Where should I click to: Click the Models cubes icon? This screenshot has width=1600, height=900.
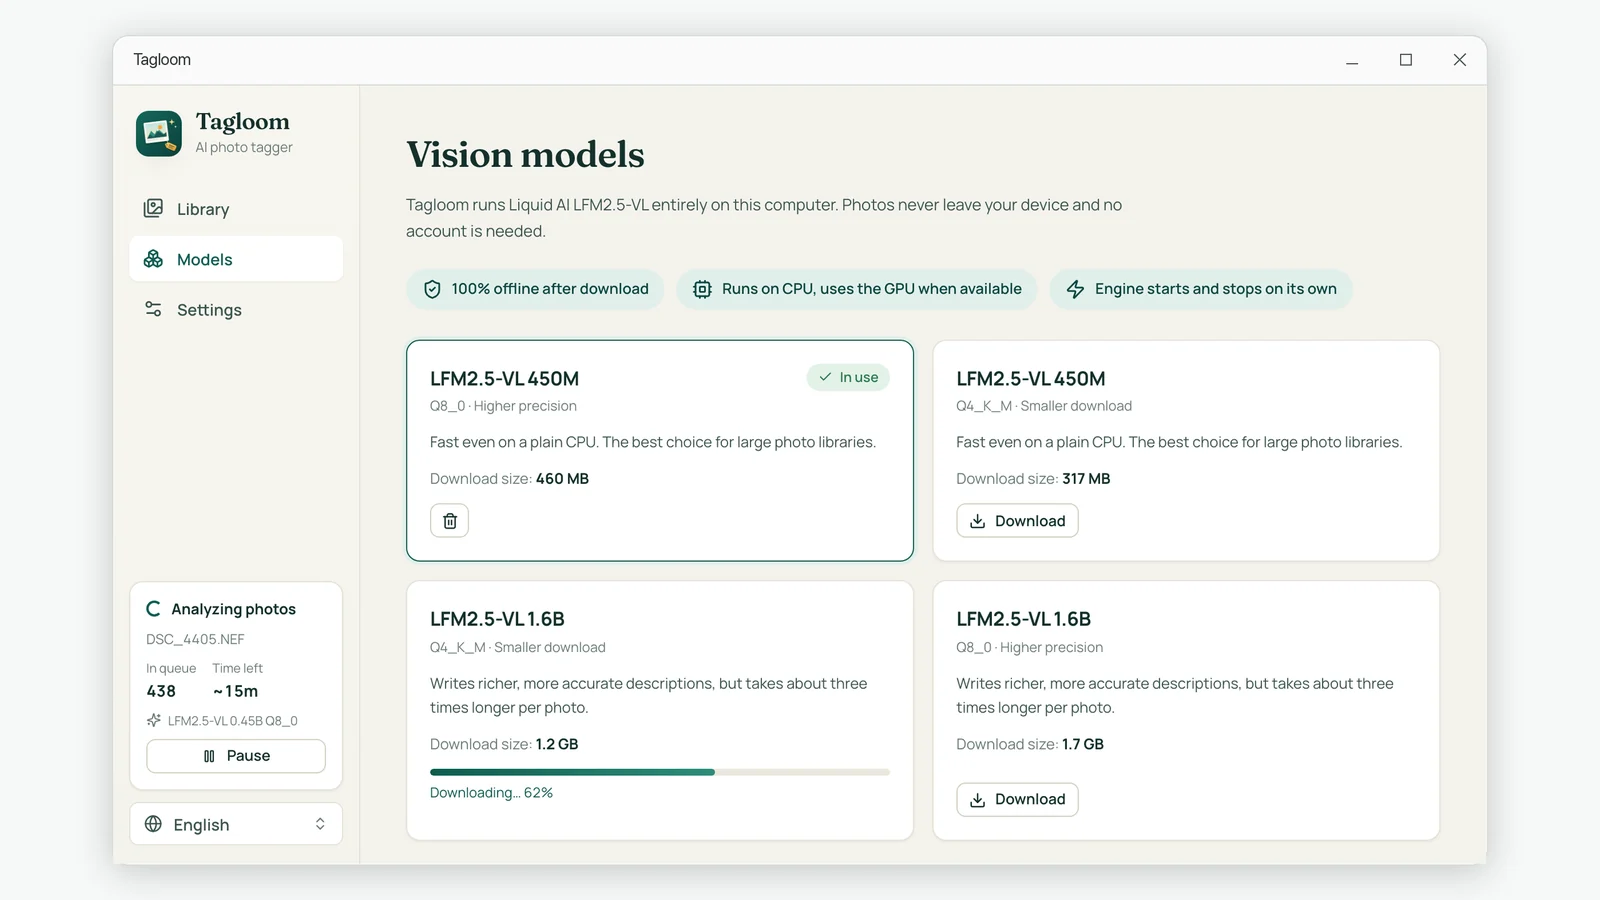pyautogui.click(x=153, y=259)
